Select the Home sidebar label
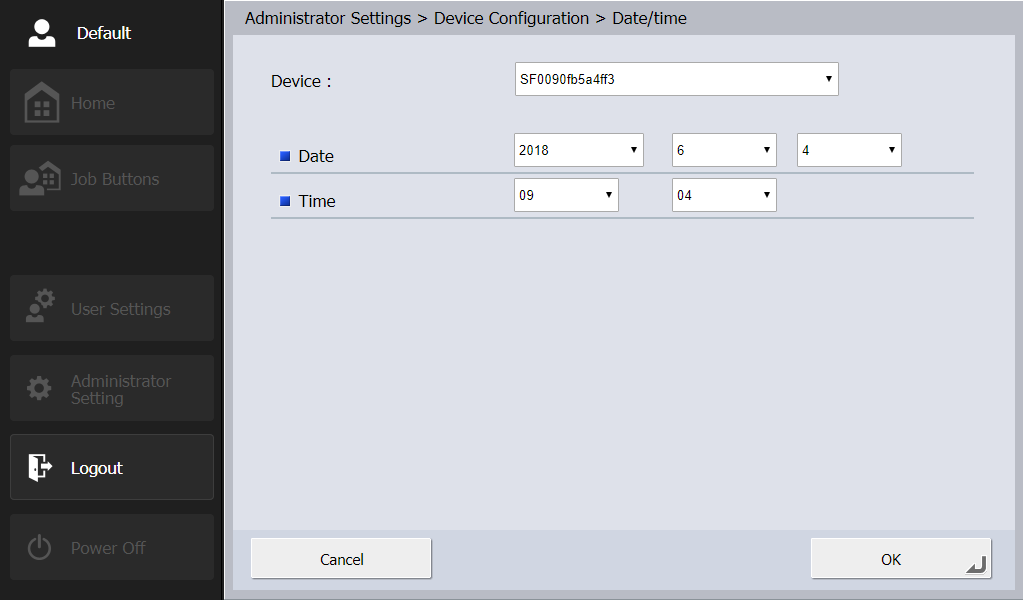Viewport: 1023px width, 600px height. click(x=93, y=103)
